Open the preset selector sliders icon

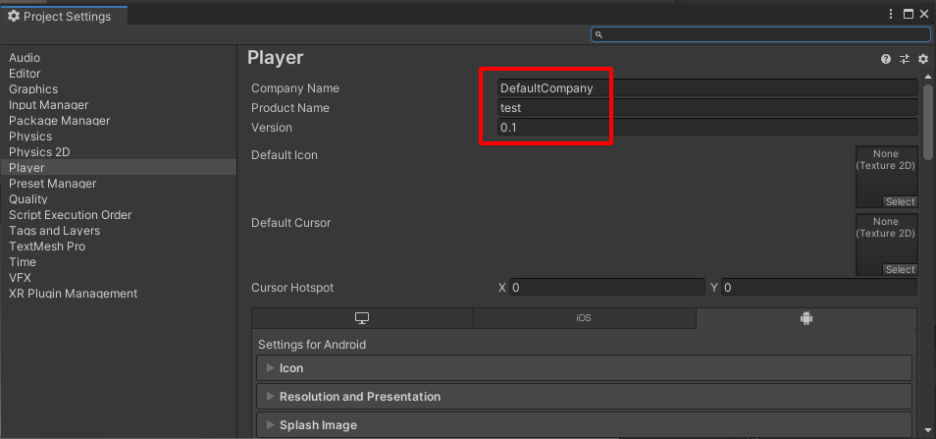pos(904,59)
